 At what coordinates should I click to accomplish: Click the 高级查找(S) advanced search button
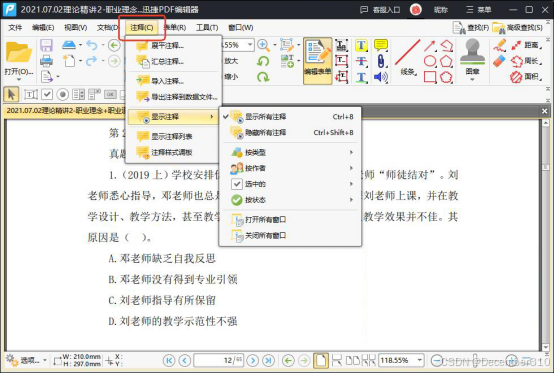click(x=518, y=28)
